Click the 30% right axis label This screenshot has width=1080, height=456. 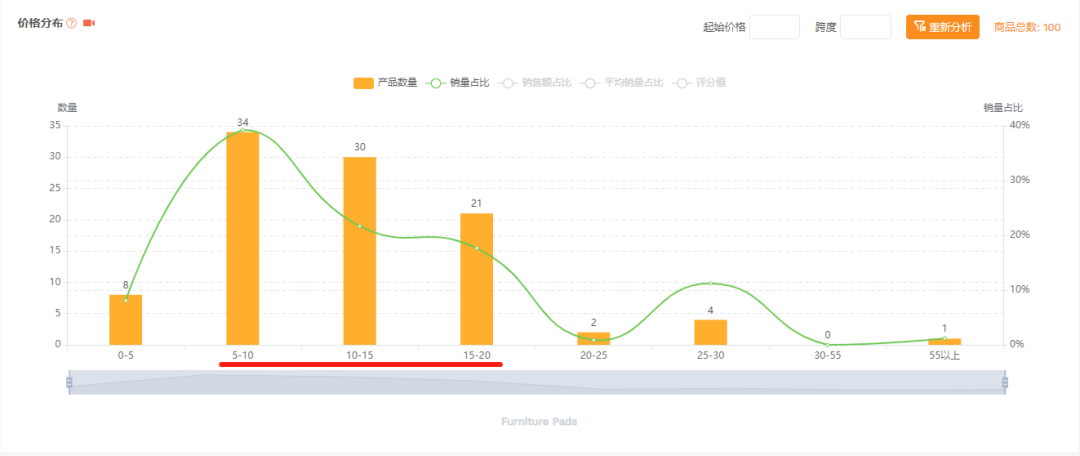[x=1020, y=180]
